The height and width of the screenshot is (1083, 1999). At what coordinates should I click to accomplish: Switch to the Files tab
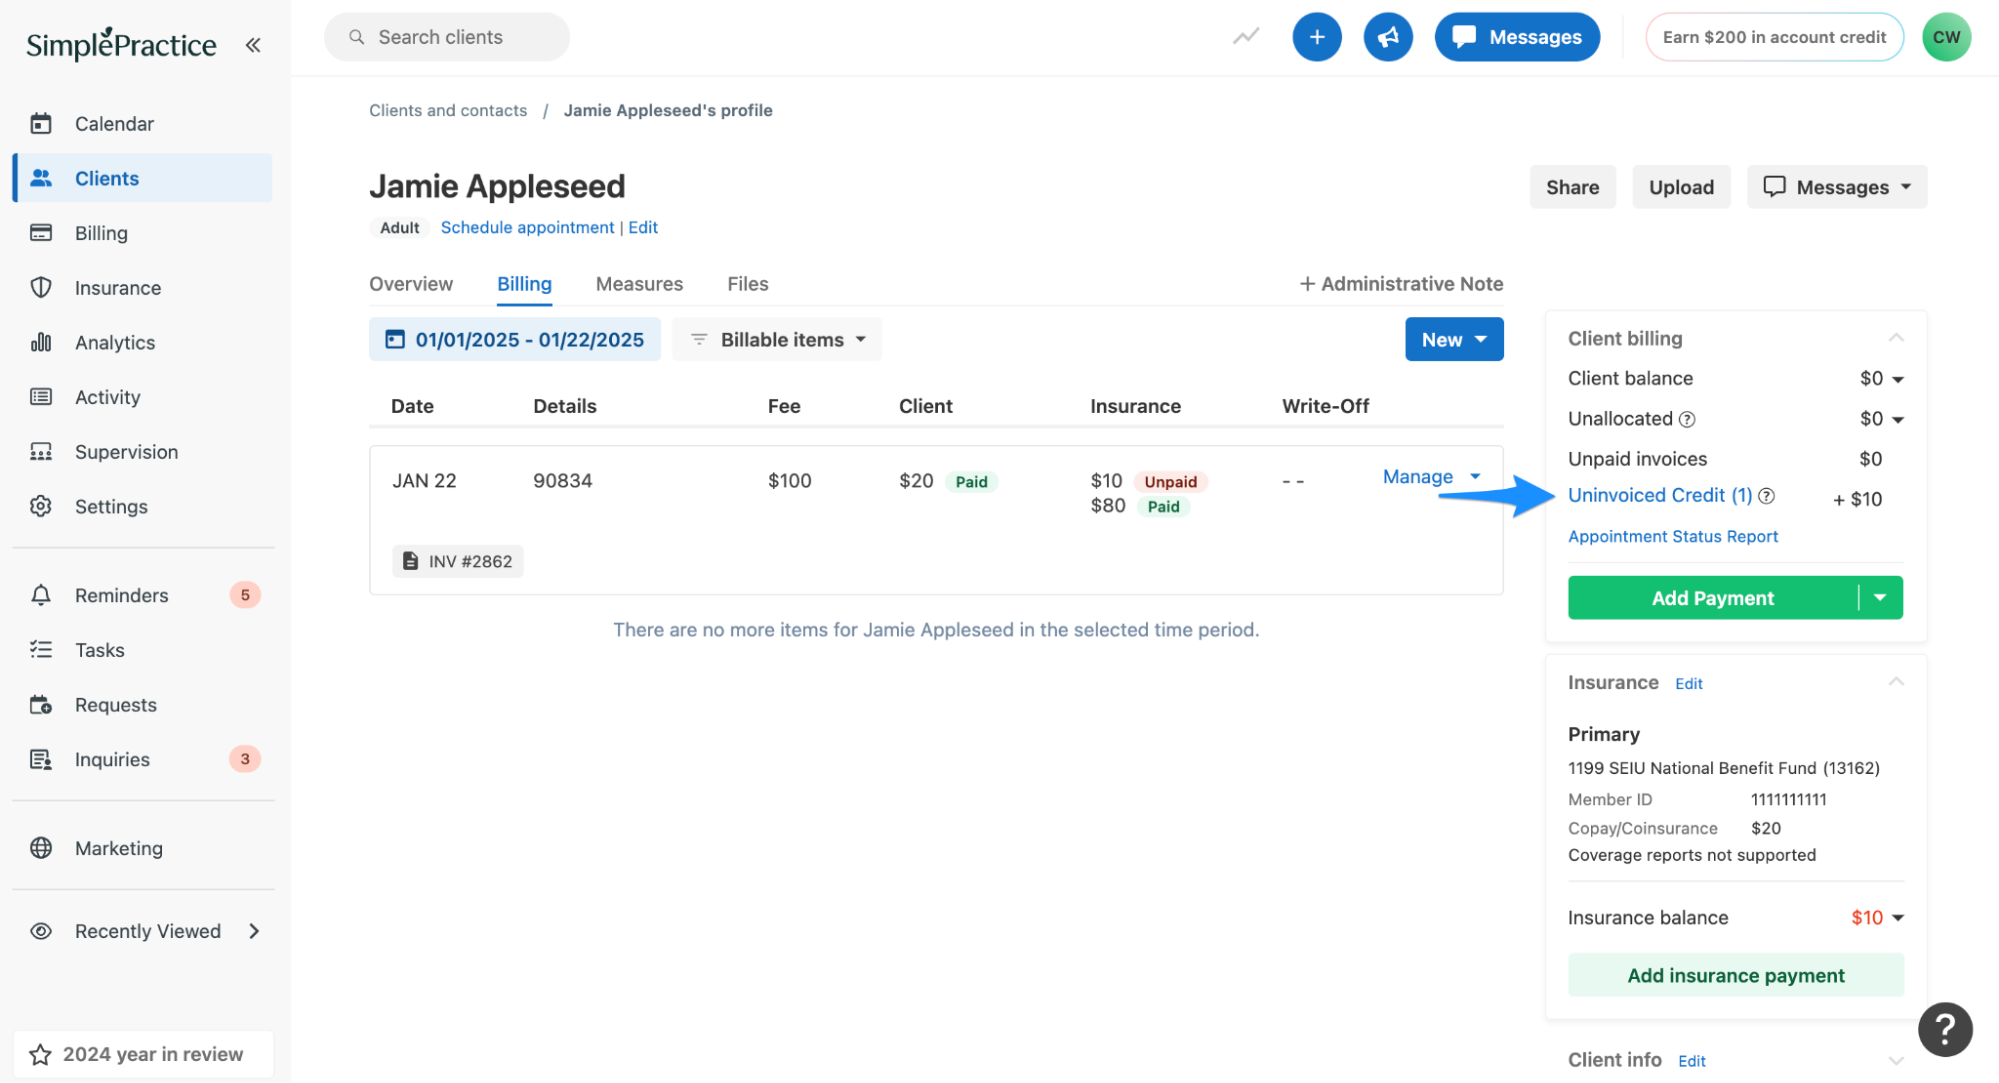click(x=748, y=284)
